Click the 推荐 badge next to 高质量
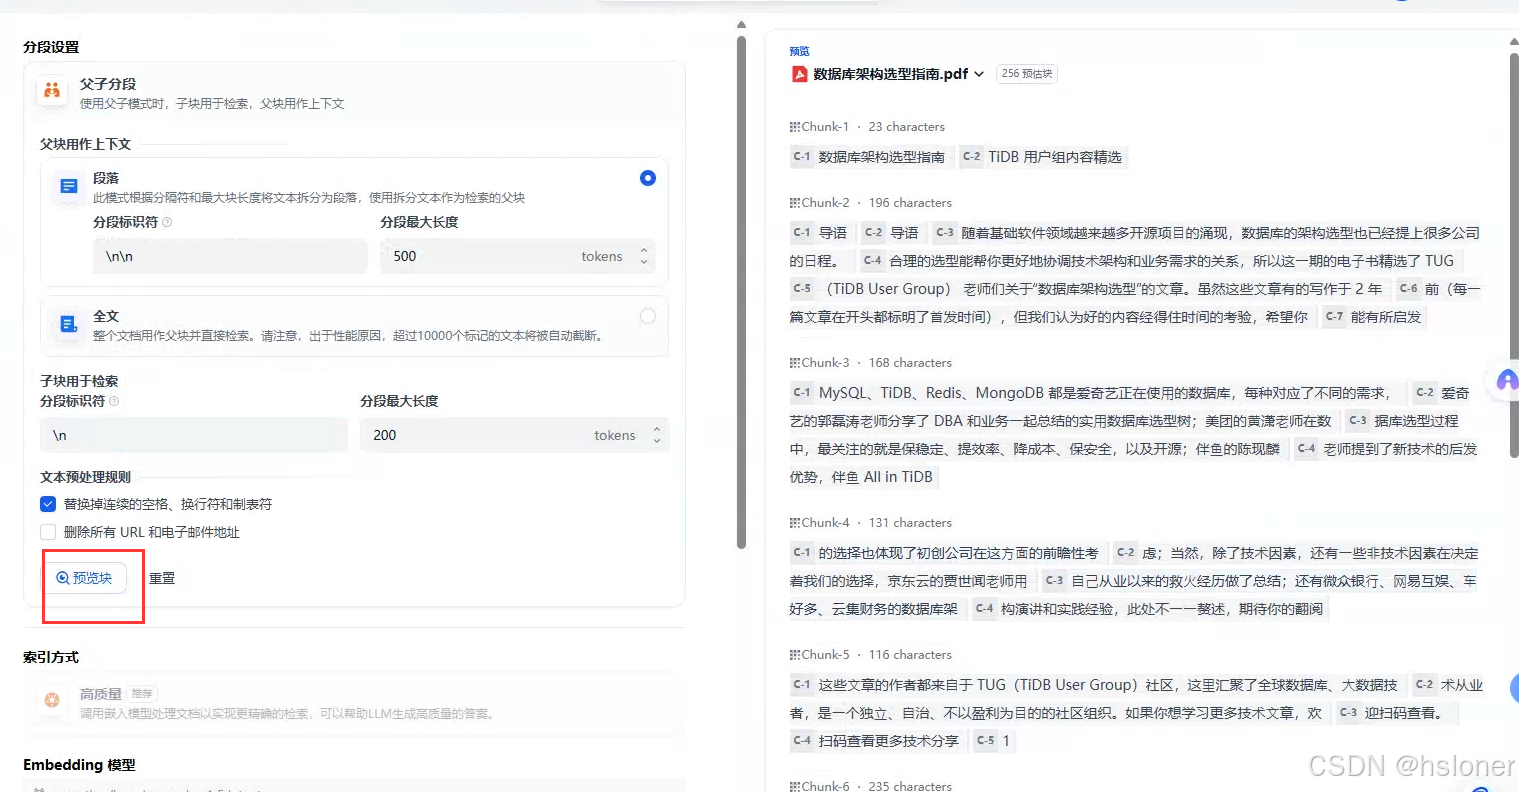Screen dimensions: 1519x792 142,693
